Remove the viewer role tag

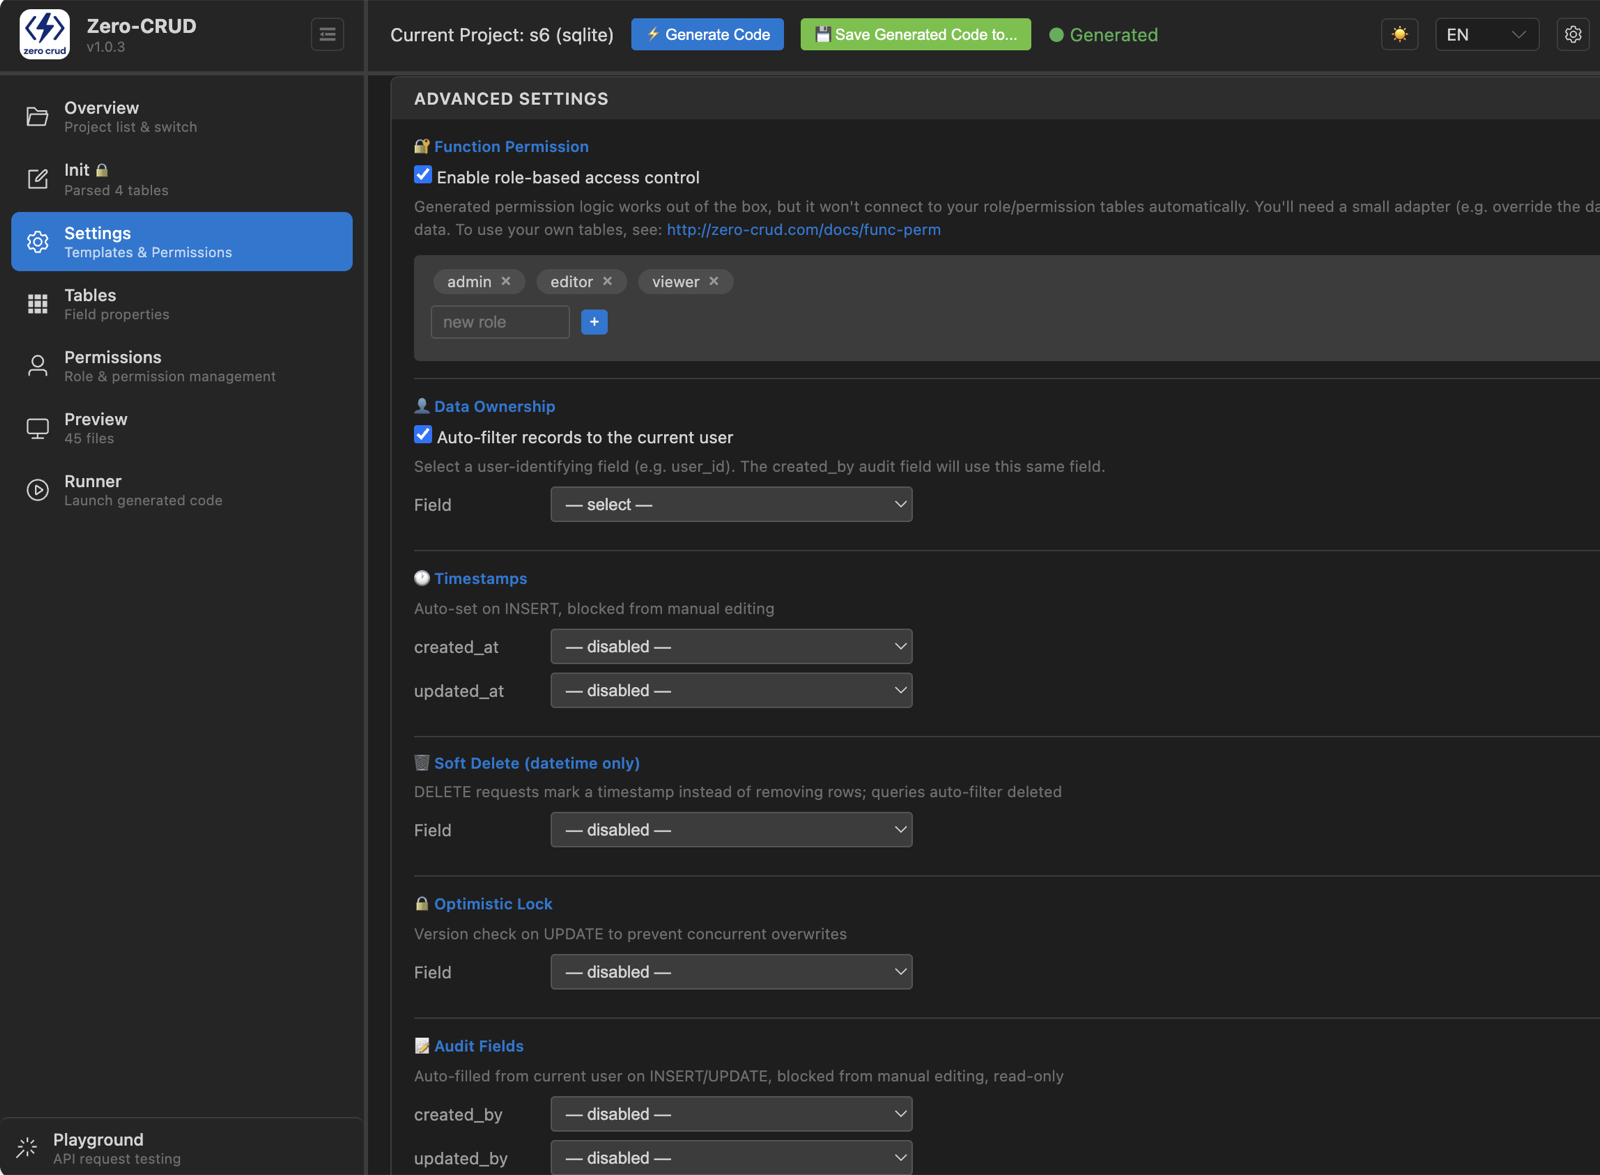coord(714,281)
